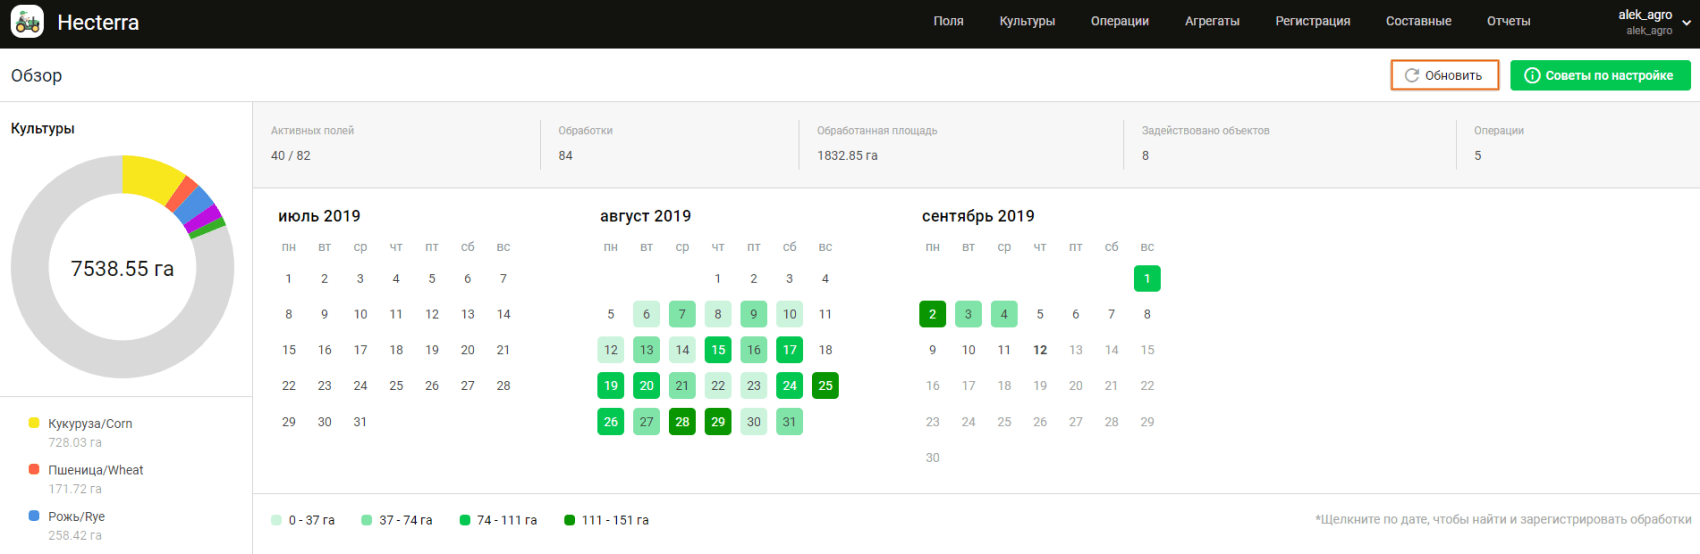Click the yellow corn segment of donut chart
This screenshot has width=1700, height=554.
(x=151, y=177)
